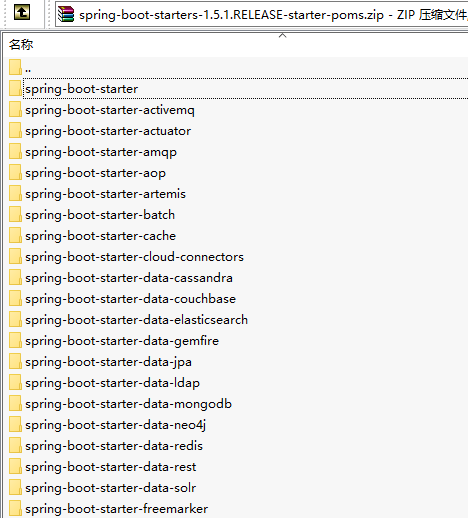This screenshot has height=518, width=468.
Task: Click folder icon of spring-boot-starter-data-cassandra
Action: pyautogui.click(x=15, y=277)
